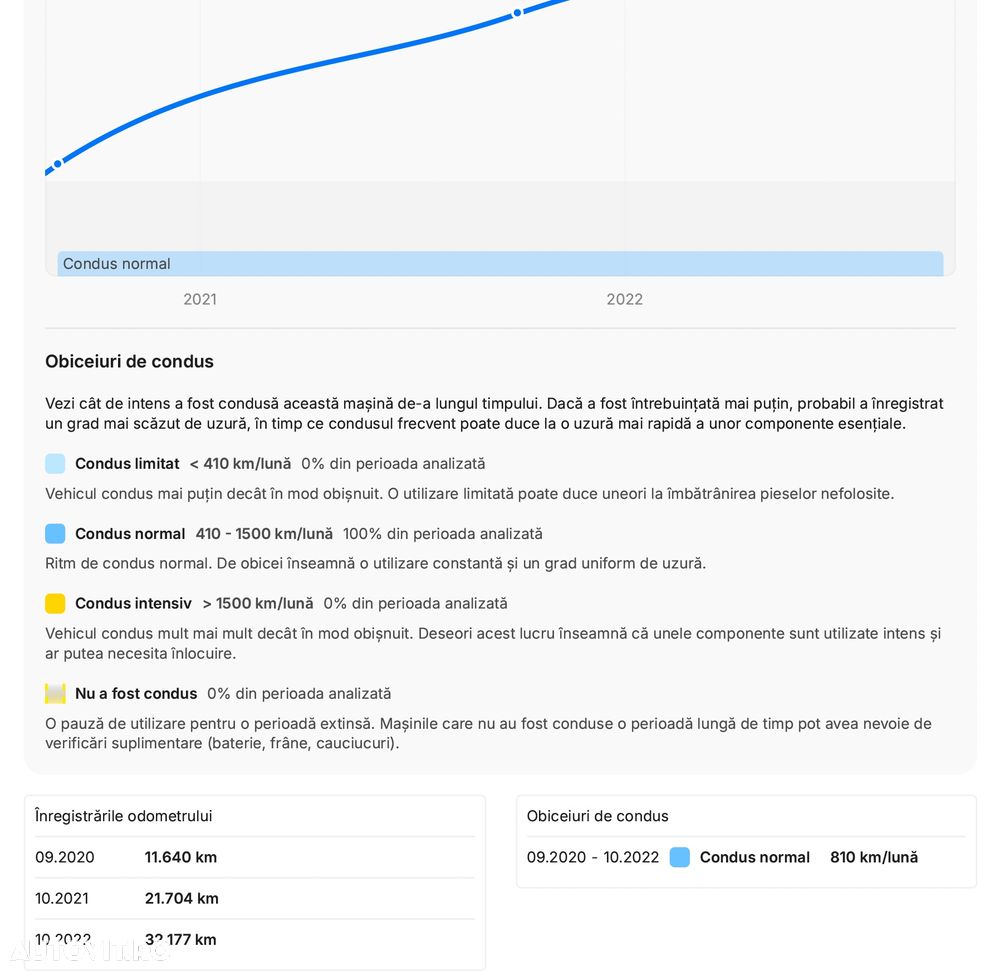Click the blue Condus normal legend swatch
This screenshot has height=971, width=1000.
(x=55, y=534)
